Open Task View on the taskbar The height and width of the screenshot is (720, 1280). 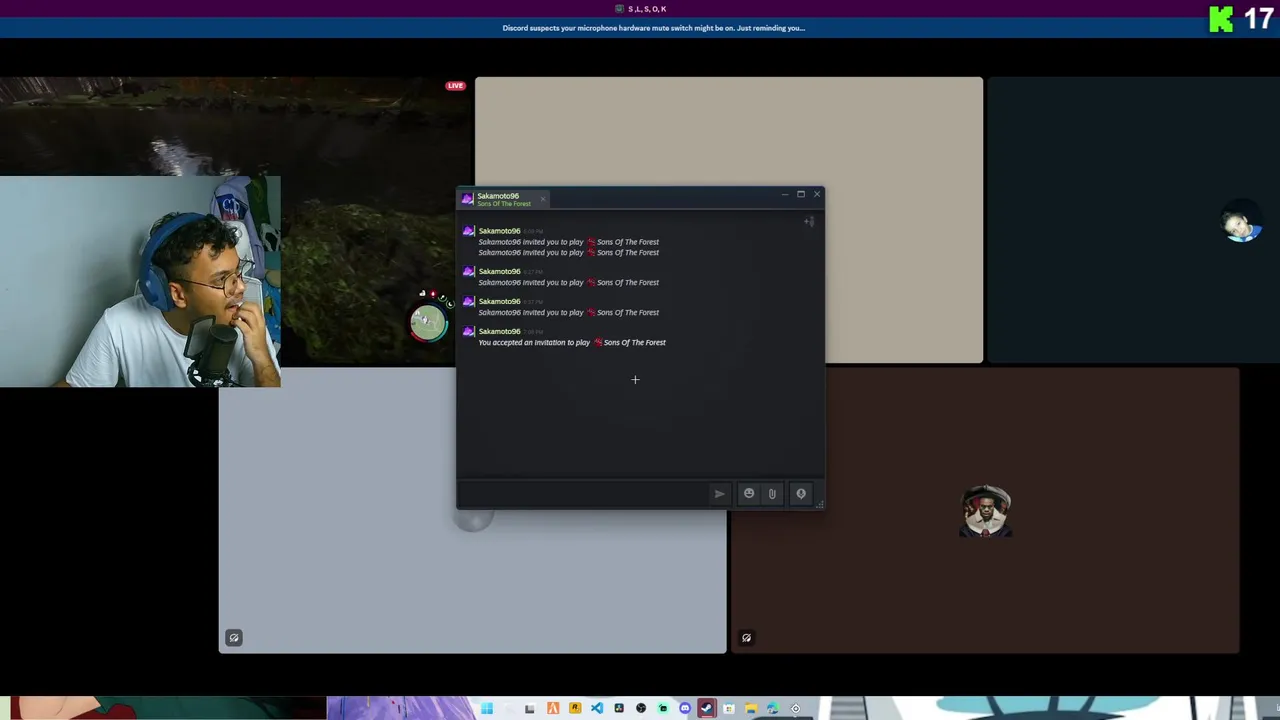529,709
